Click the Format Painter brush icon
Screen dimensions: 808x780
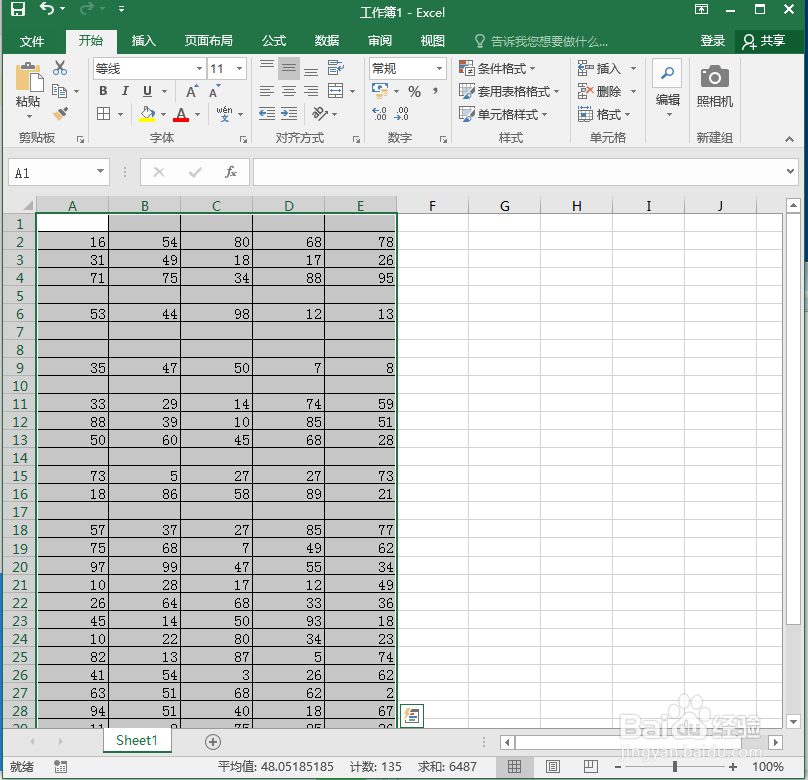pos(60,114)
